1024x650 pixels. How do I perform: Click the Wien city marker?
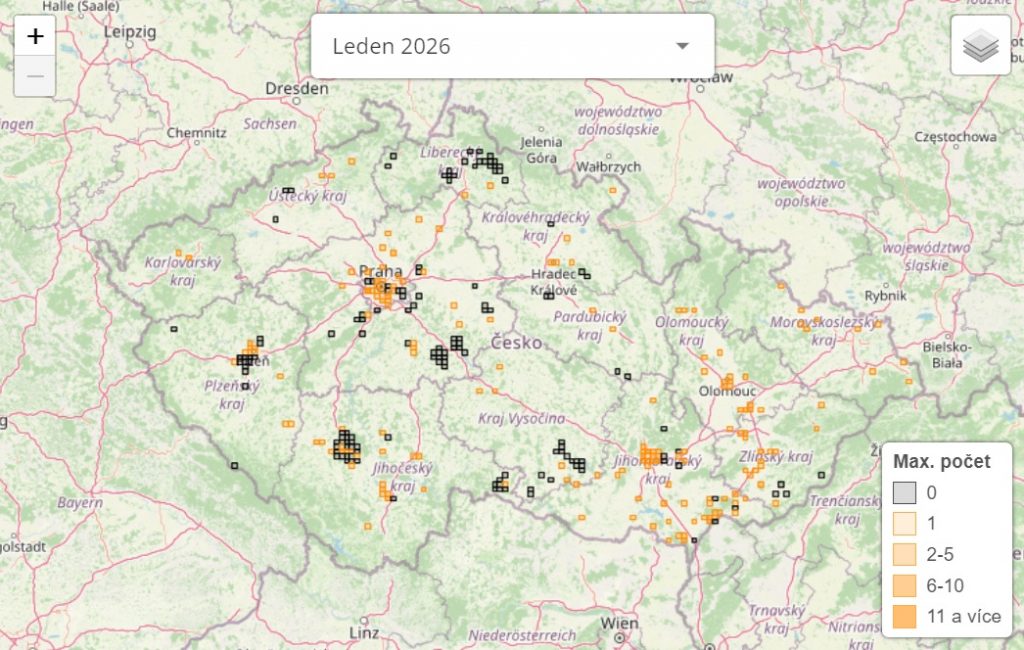point(620,636)
